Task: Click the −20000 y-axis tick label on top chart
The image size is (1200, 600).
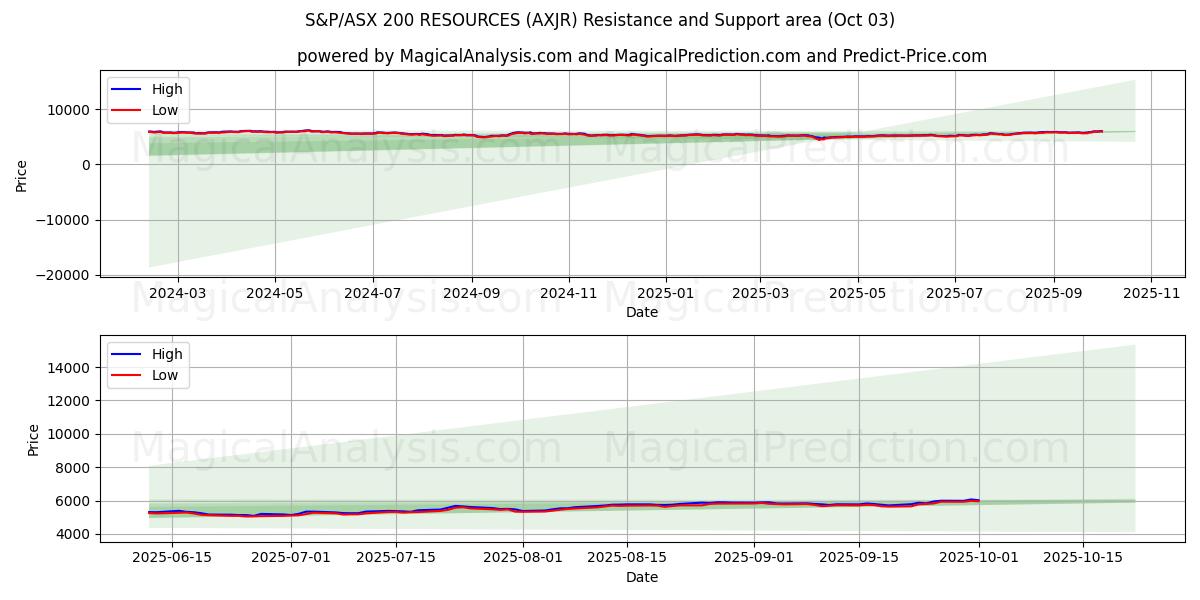Action: click(62, 275)
